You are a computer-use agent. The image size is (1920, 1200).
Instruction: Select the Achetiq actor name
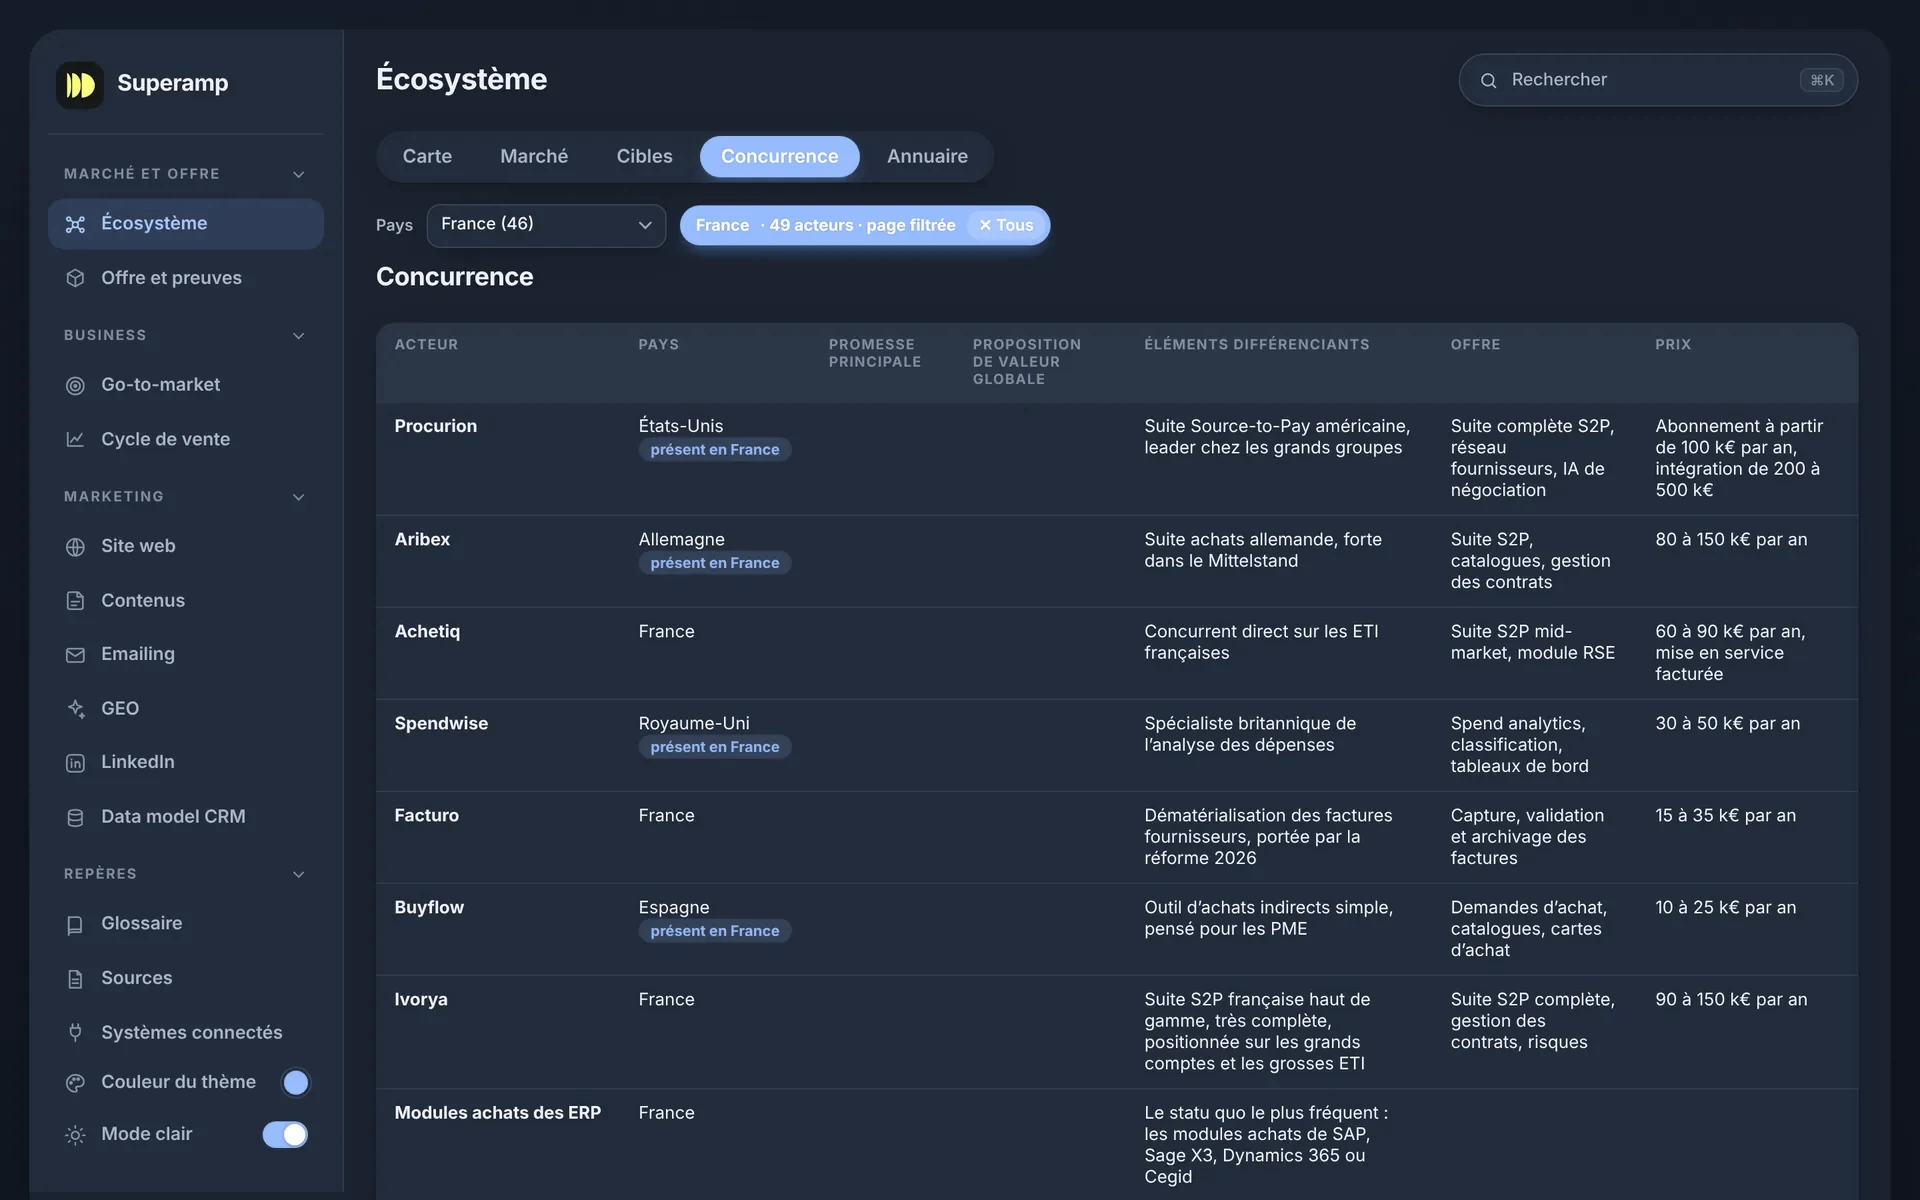[427, 631]
